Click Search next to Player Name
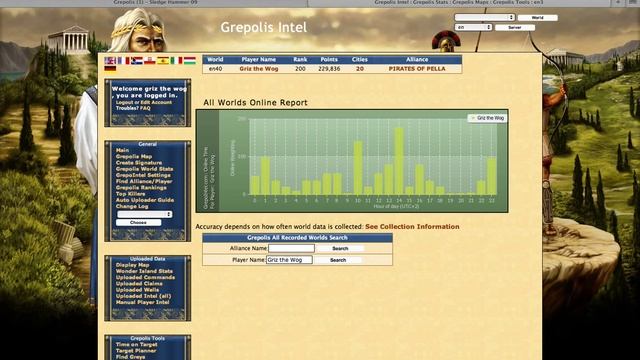 (338, 260)
